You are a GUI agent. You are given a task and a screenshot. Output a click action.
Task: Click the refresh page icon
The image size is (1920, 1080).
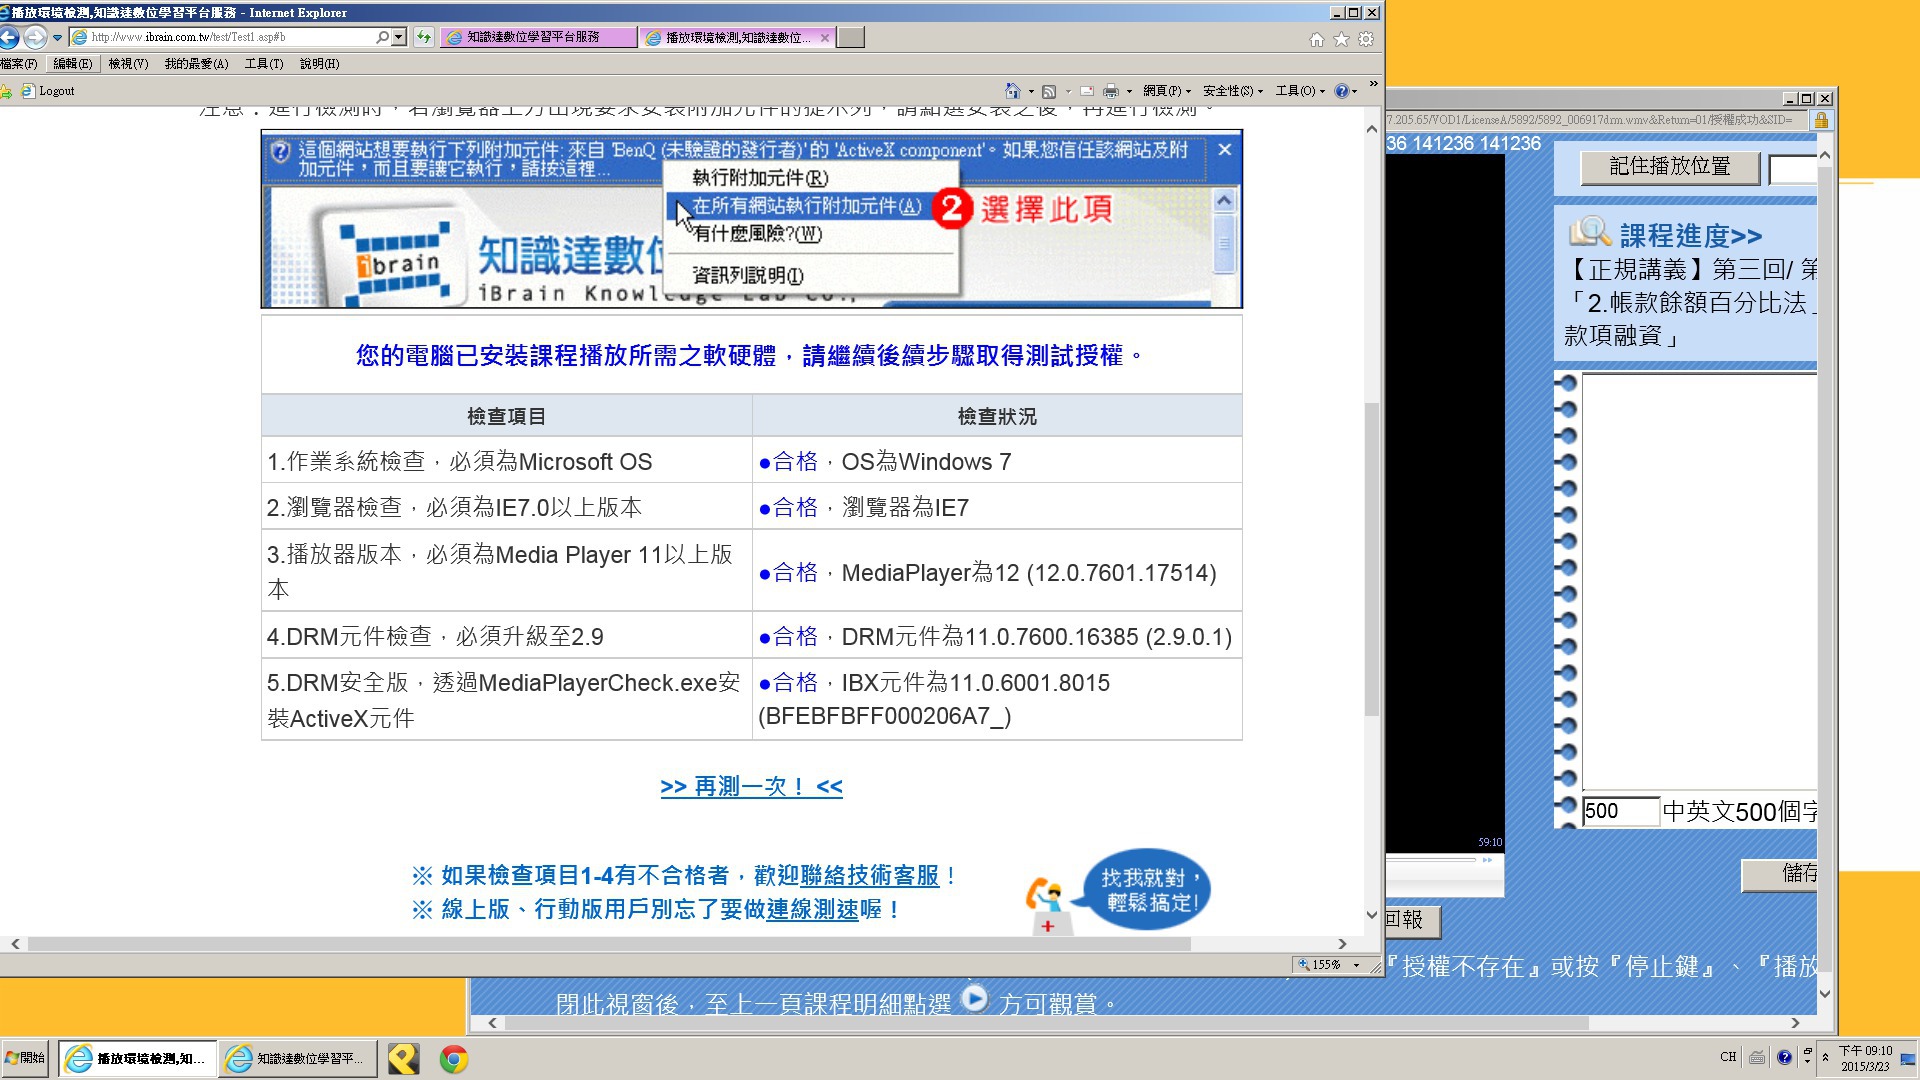coord(424,38)
